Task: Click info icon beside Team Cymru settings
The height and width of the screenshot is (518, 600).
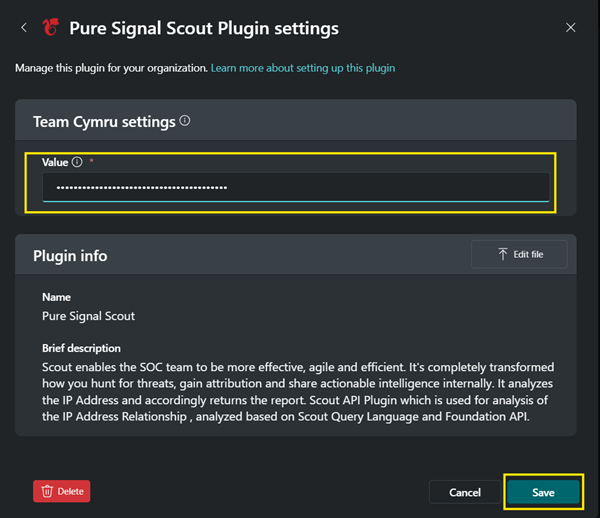Action: tap(185, 121)
